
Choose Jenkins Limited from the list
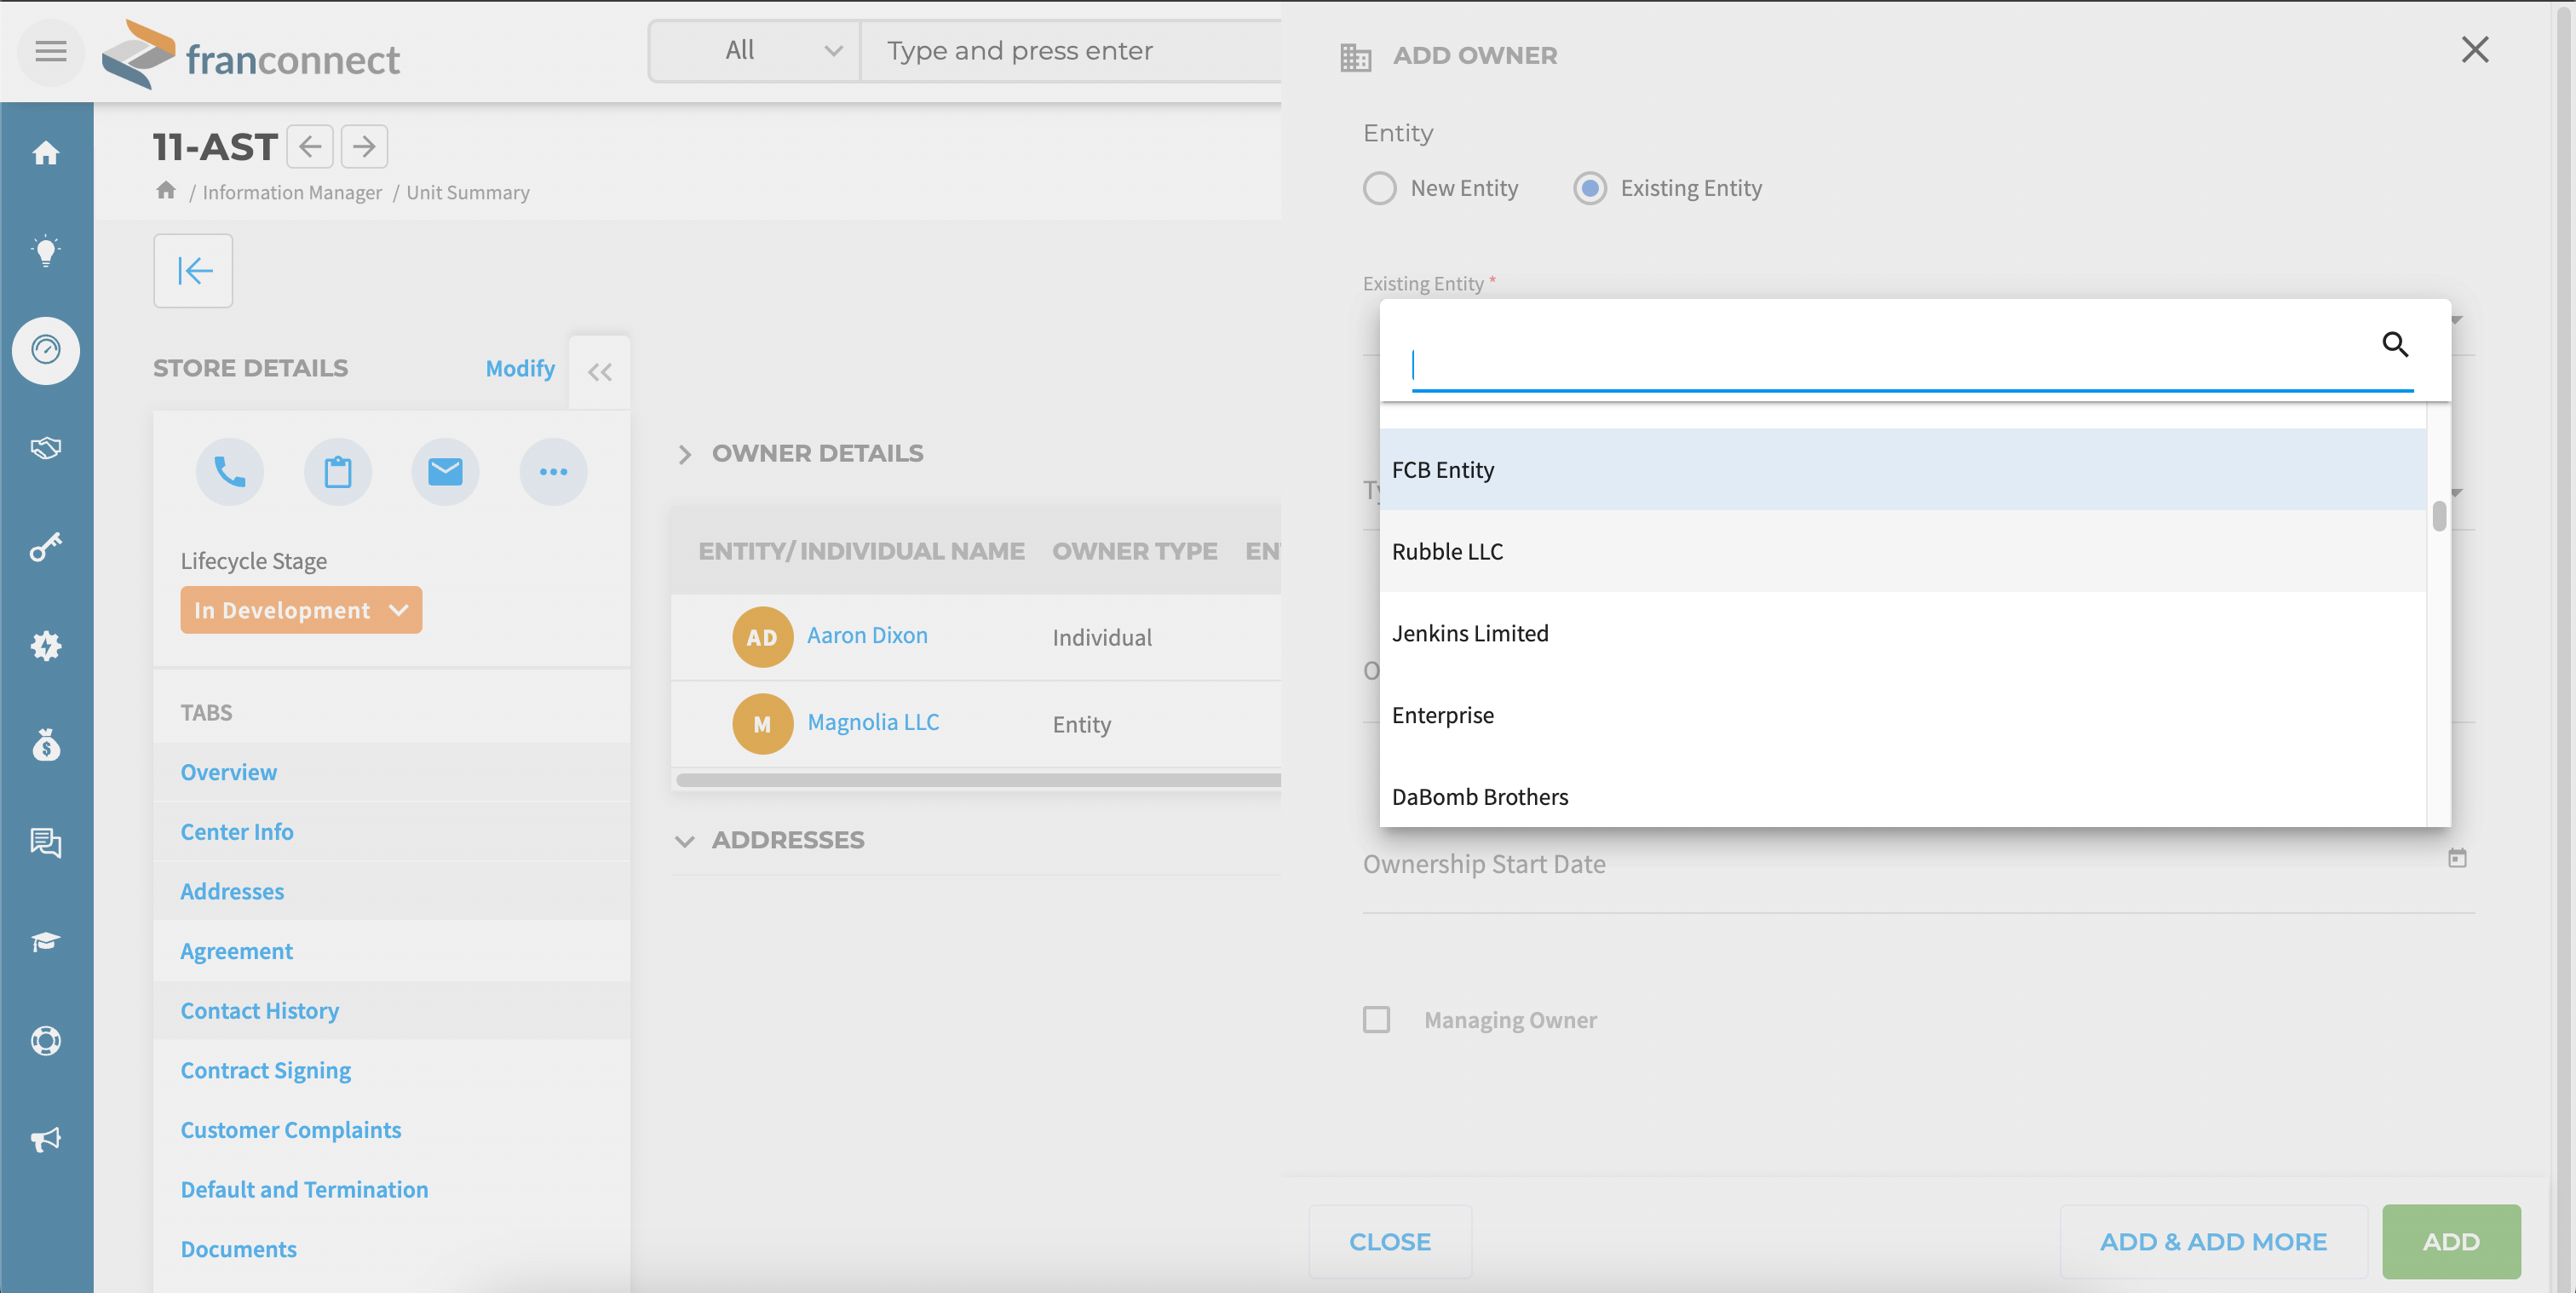click(x=1903, y=633)
